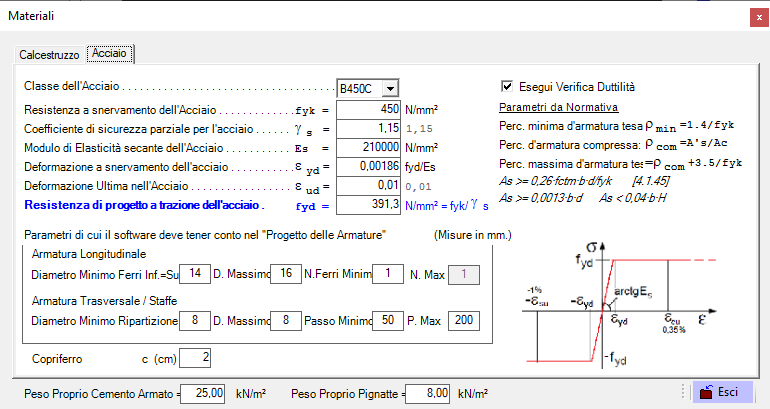Click the 'N/mm² = fyk/γs' formula note

(447, 206)
